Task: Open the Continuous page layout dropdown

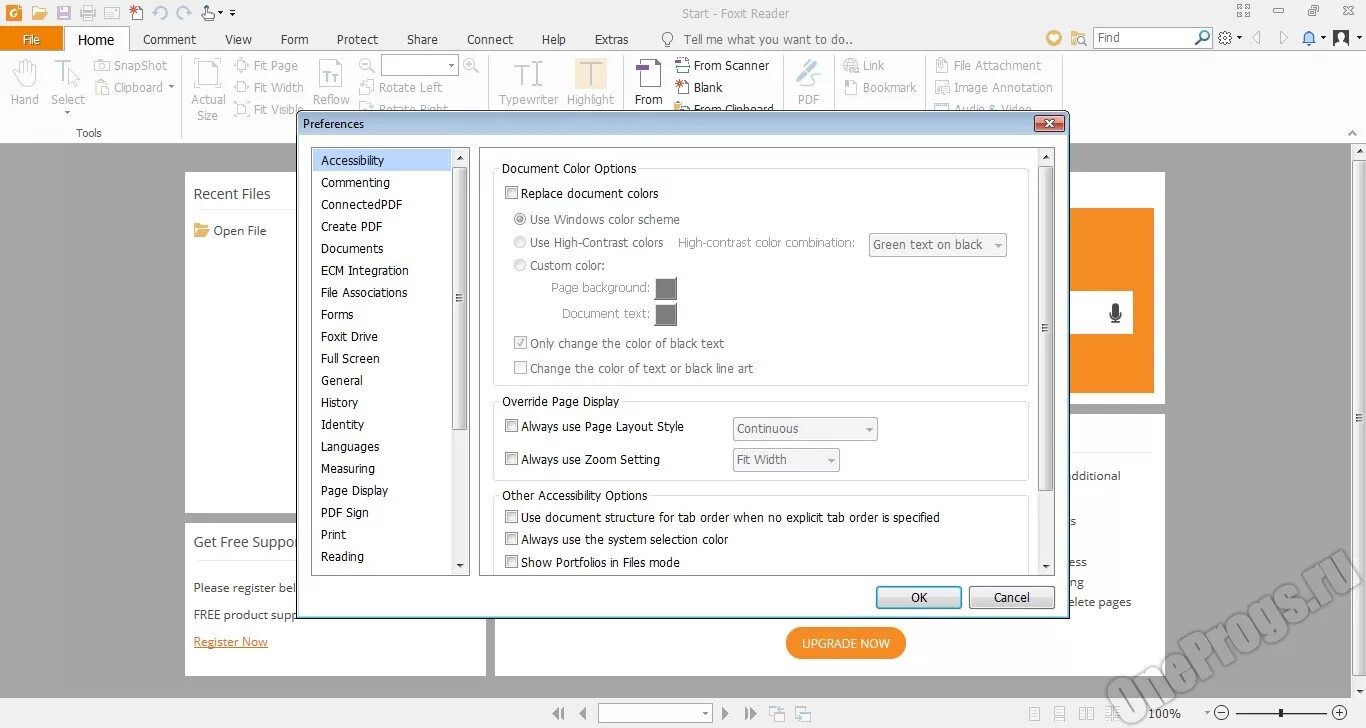Action: pos(805,429)
